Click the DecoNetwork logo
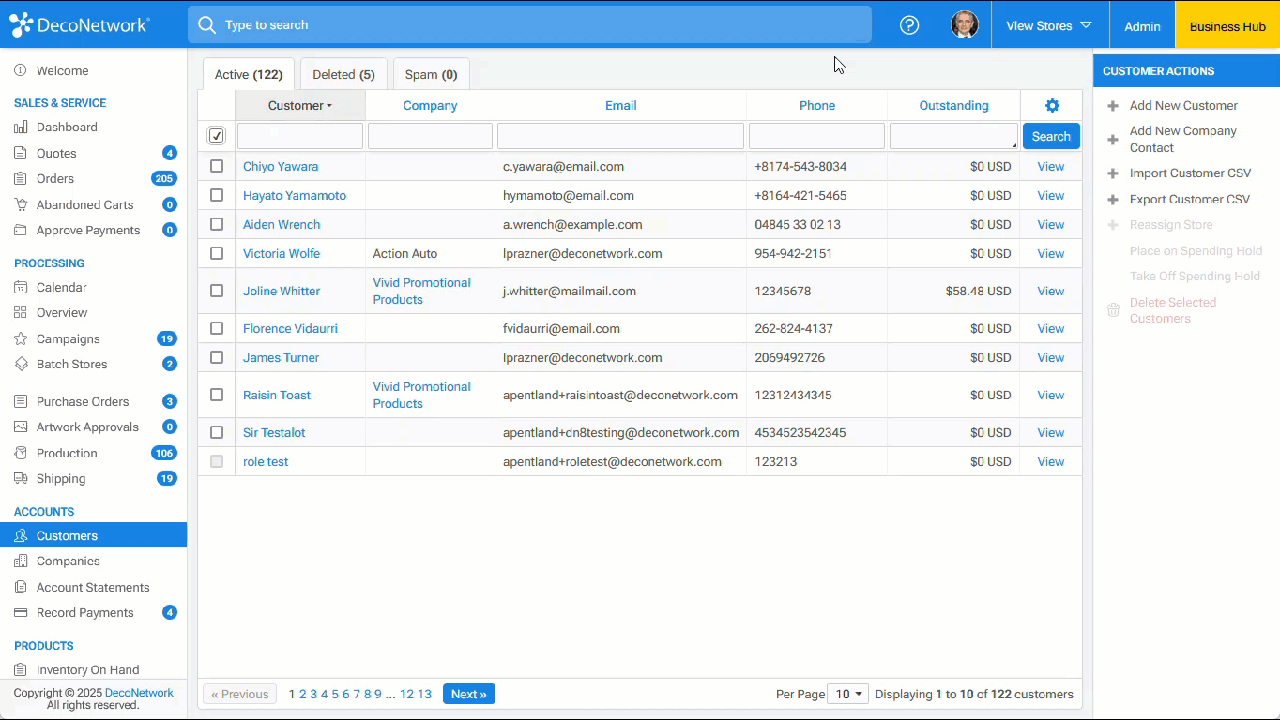Viewport: 1280px width, 720px height. (79, 25)
